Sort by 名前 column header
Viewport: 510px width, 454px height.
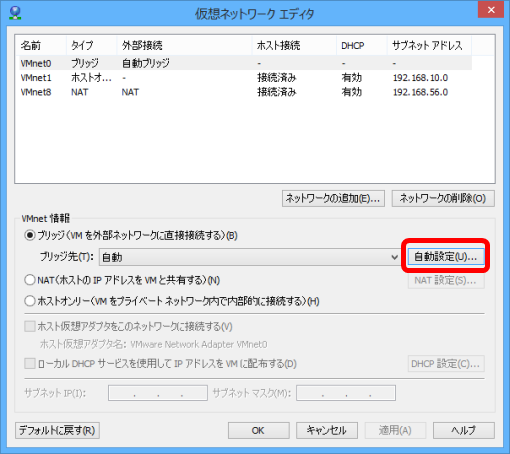pyautogui.click(x=42, y=45)
